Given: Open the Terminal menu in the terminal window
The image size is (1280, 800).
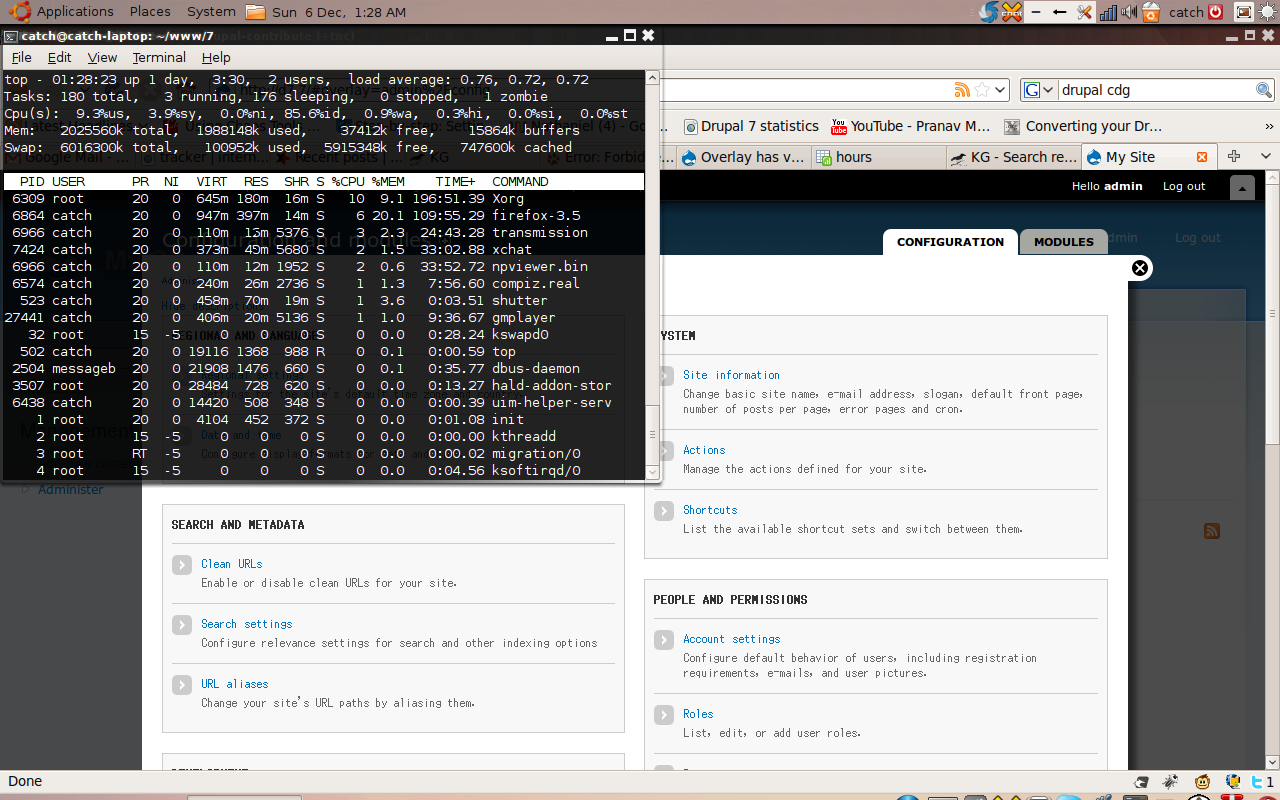Looking at the screenshot, I should tap(158, 57).
